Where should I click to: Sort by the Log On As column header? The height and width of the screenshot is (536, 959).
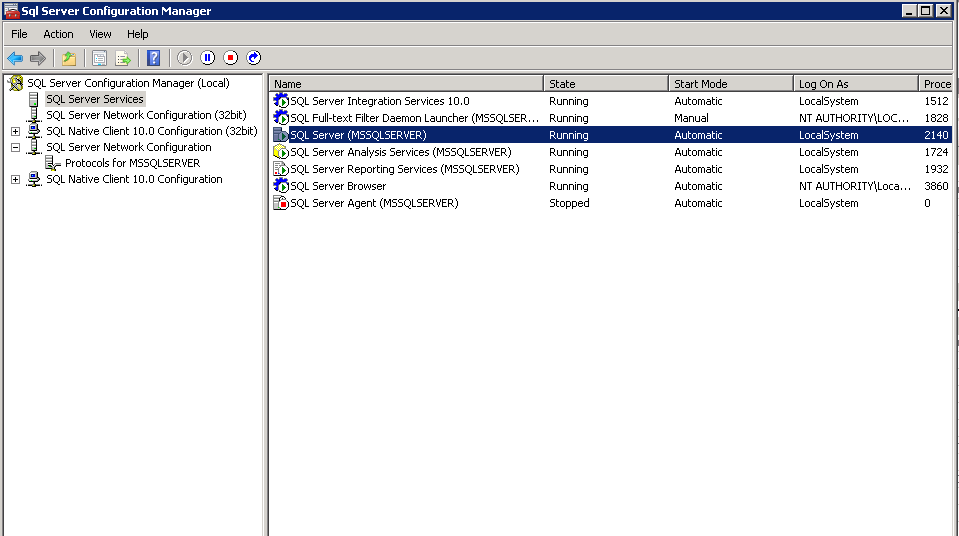[x=856, y=84]
